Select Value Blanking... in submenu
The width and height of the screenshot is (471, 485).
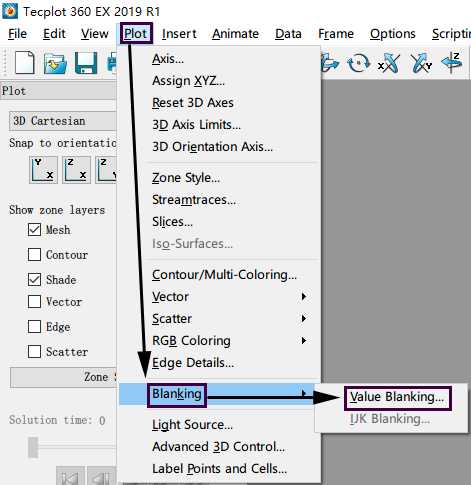coord(397,397)
